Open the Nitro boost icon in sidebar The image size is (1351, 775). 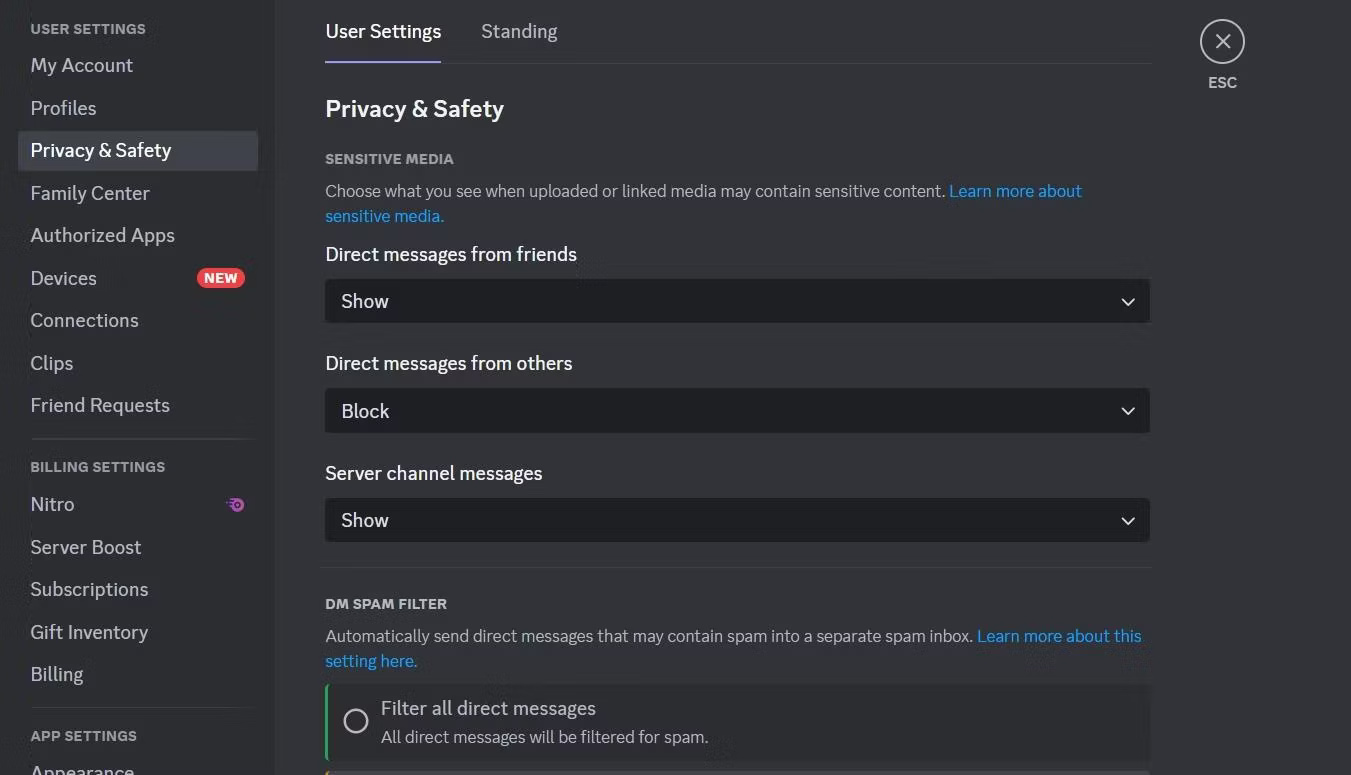(235, 504)
